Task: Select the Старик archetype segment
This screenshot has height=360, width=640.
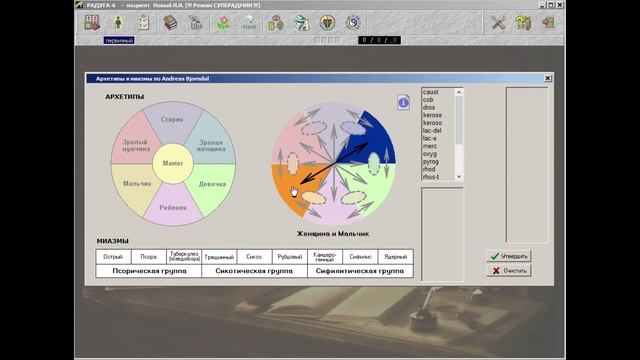Action: point(172,120)
